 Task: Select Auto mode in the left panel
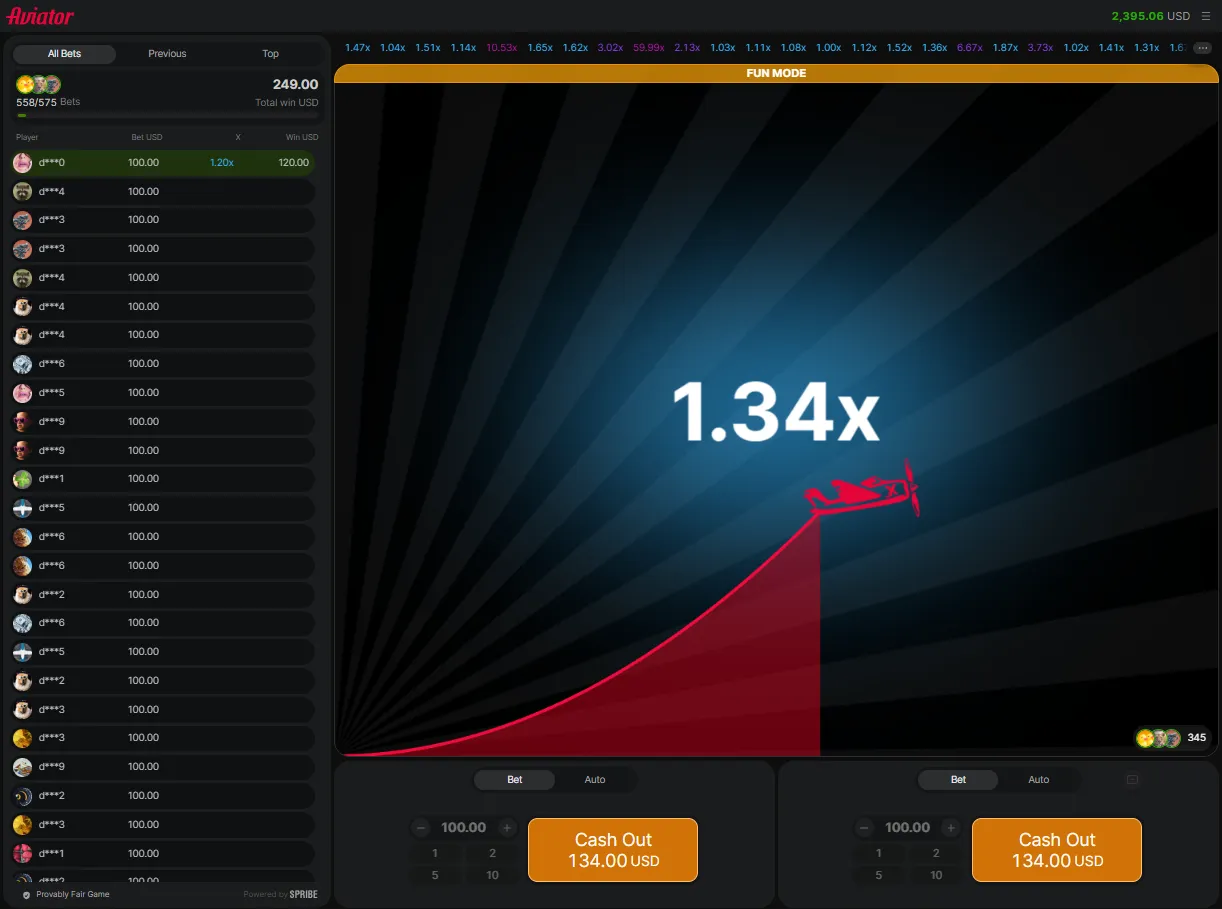[x=595, y=780]
